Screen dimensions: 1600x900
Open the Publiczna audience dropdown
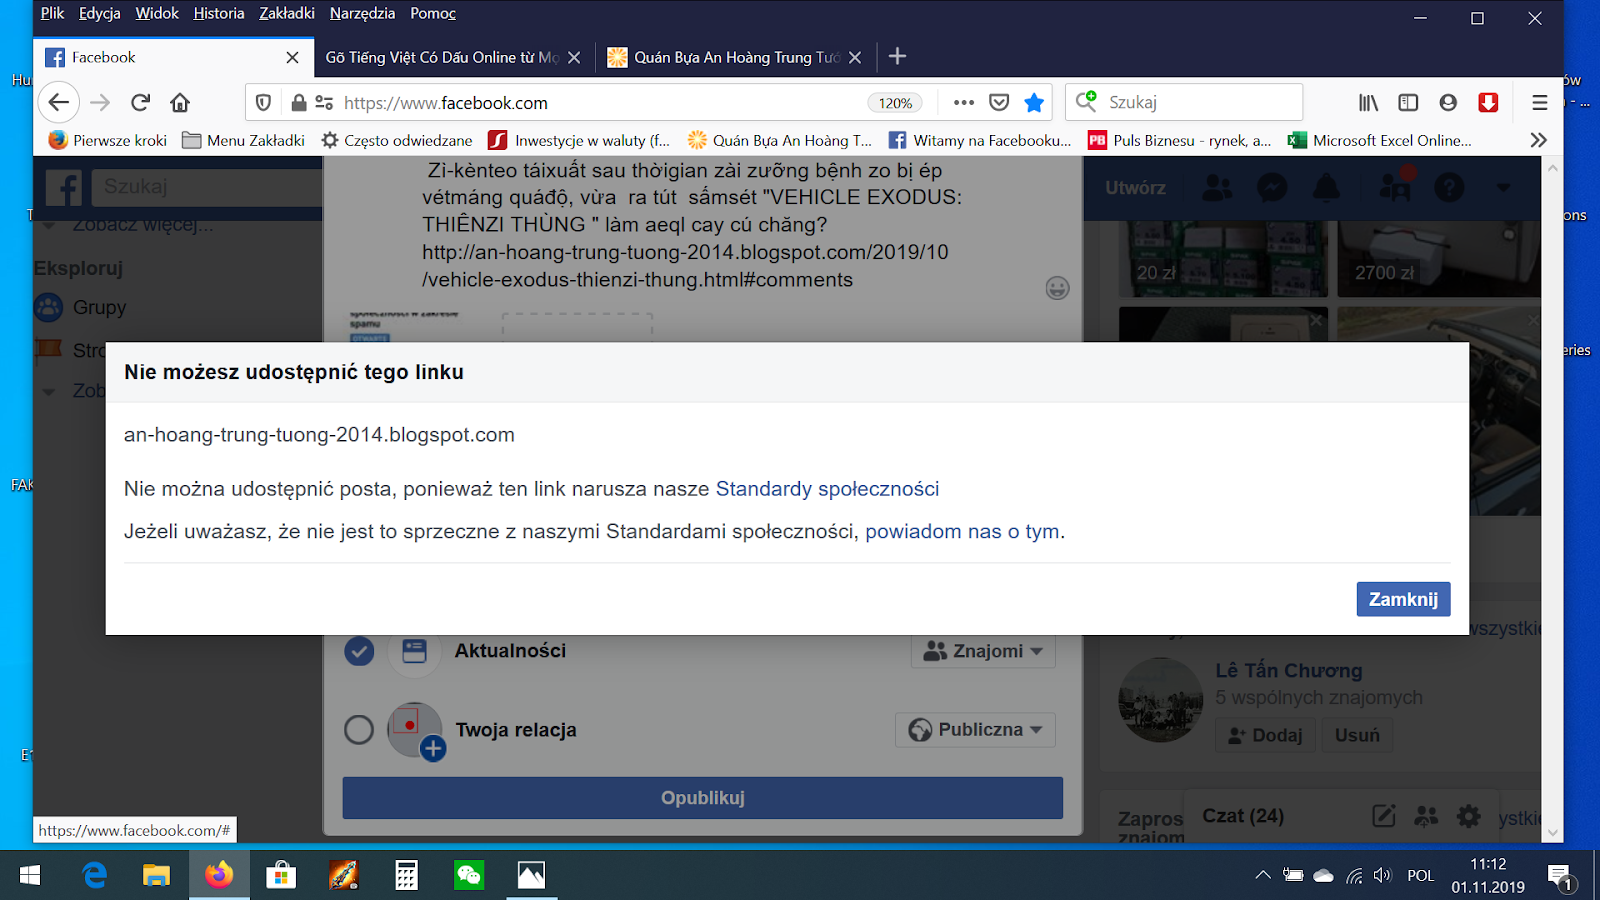pyautogui.click(x=975, y=730)
